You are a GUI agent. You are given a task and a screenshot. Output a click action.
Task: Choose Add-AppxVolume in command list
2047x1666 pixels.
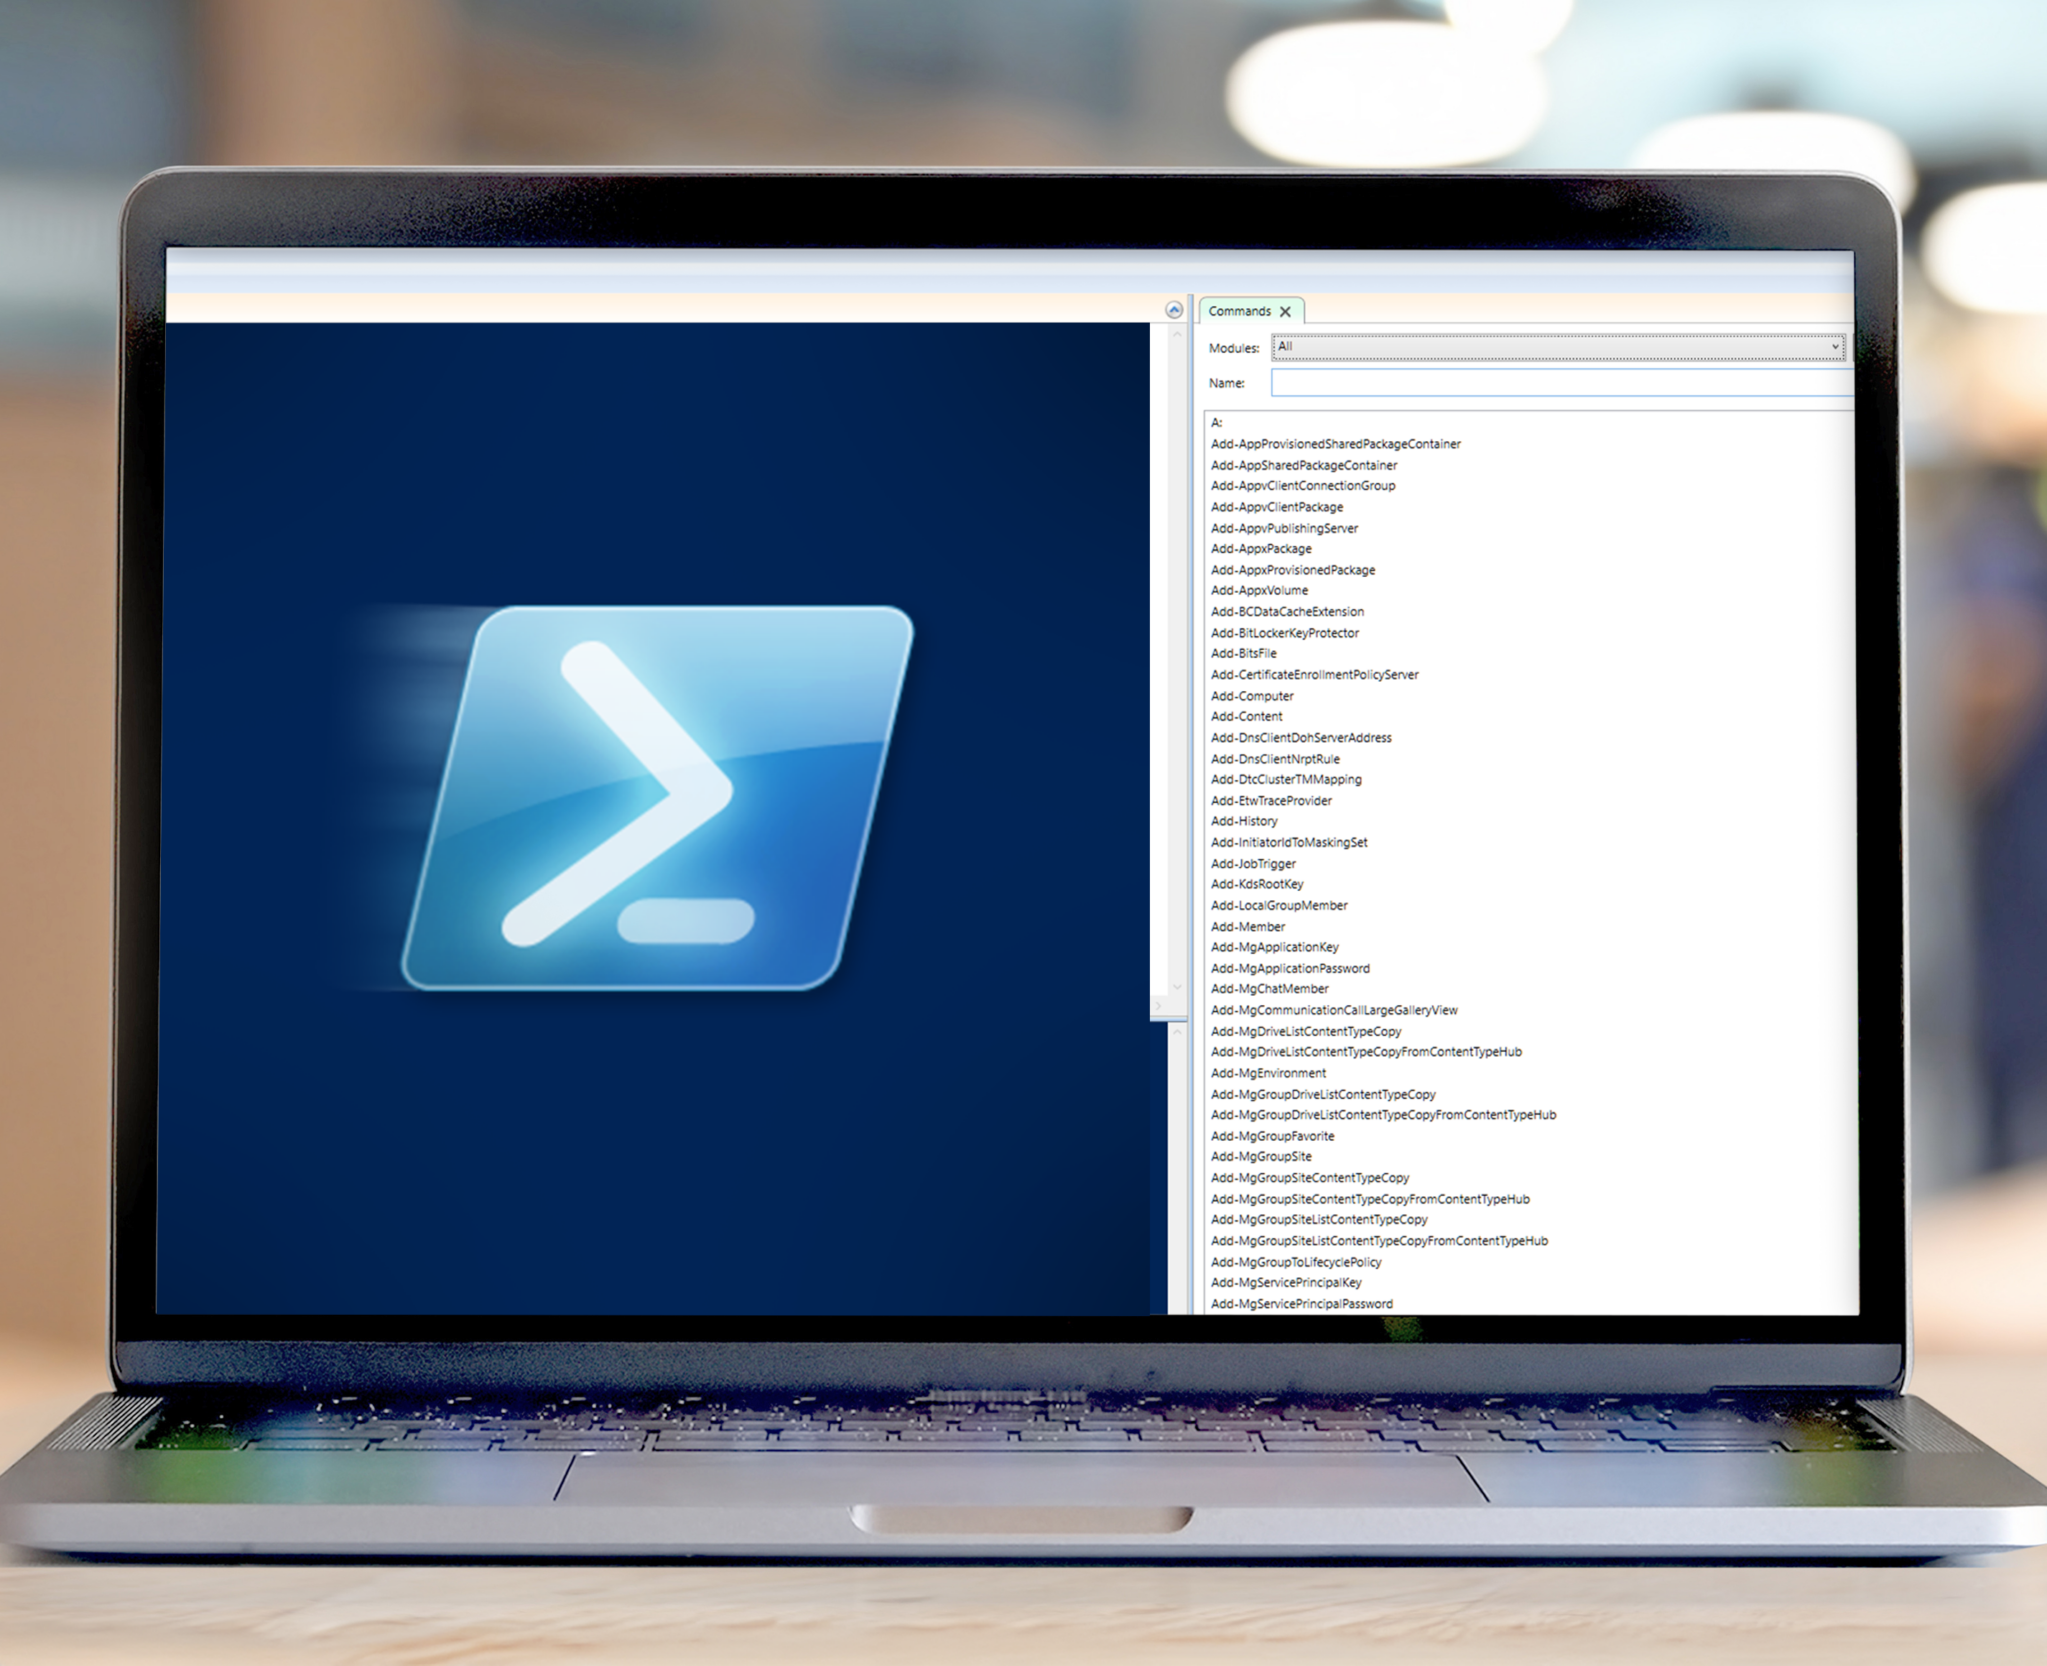(1259, 591)
